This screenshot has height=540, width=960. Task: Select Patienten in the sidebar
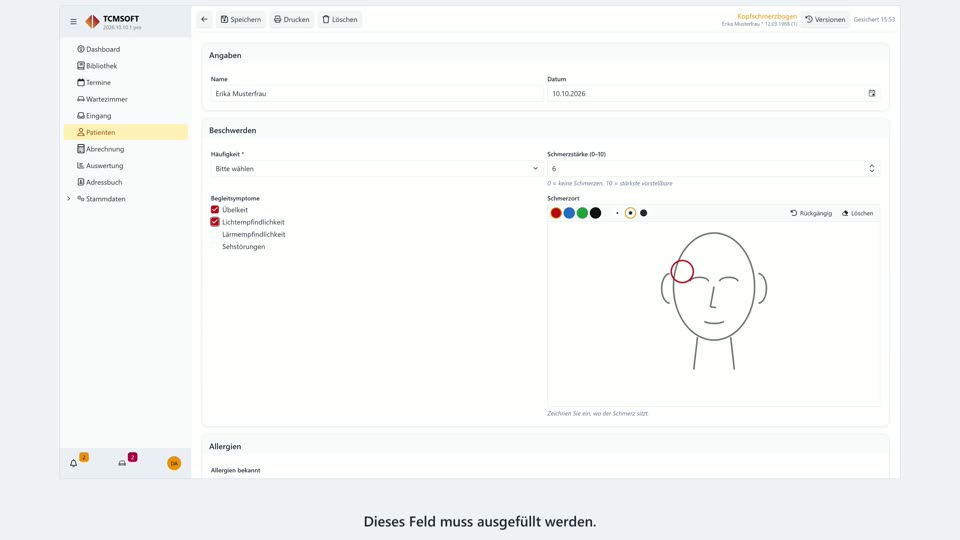126,132
